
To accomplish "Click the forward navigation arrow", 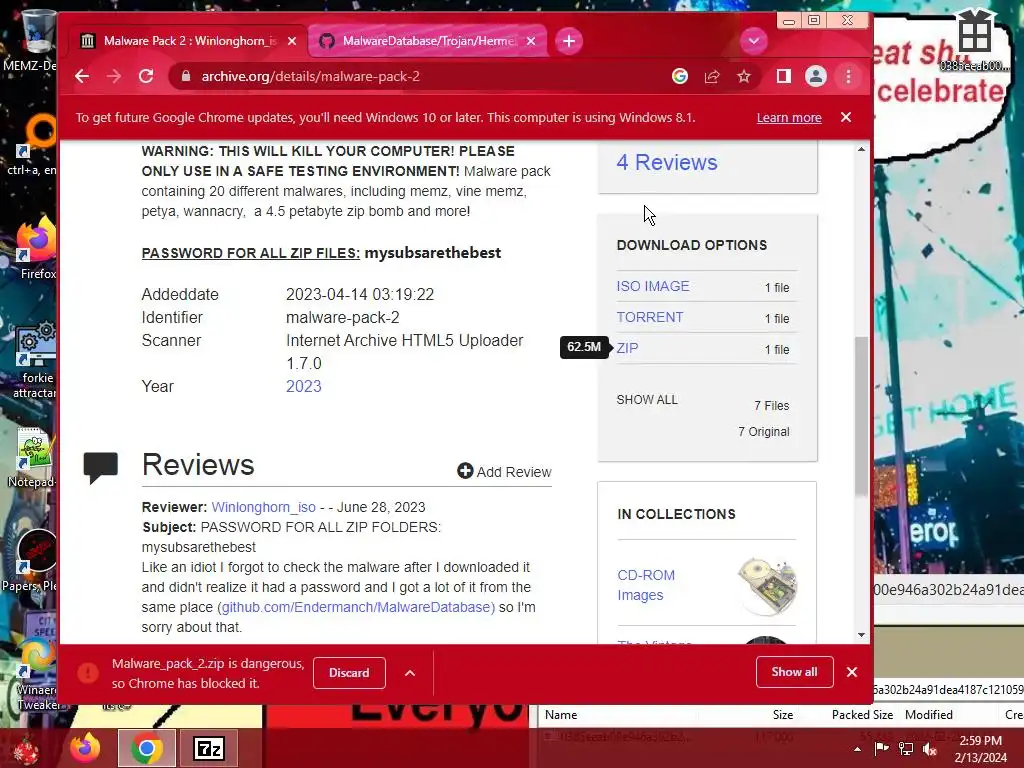I will click(x=114, y=76).
